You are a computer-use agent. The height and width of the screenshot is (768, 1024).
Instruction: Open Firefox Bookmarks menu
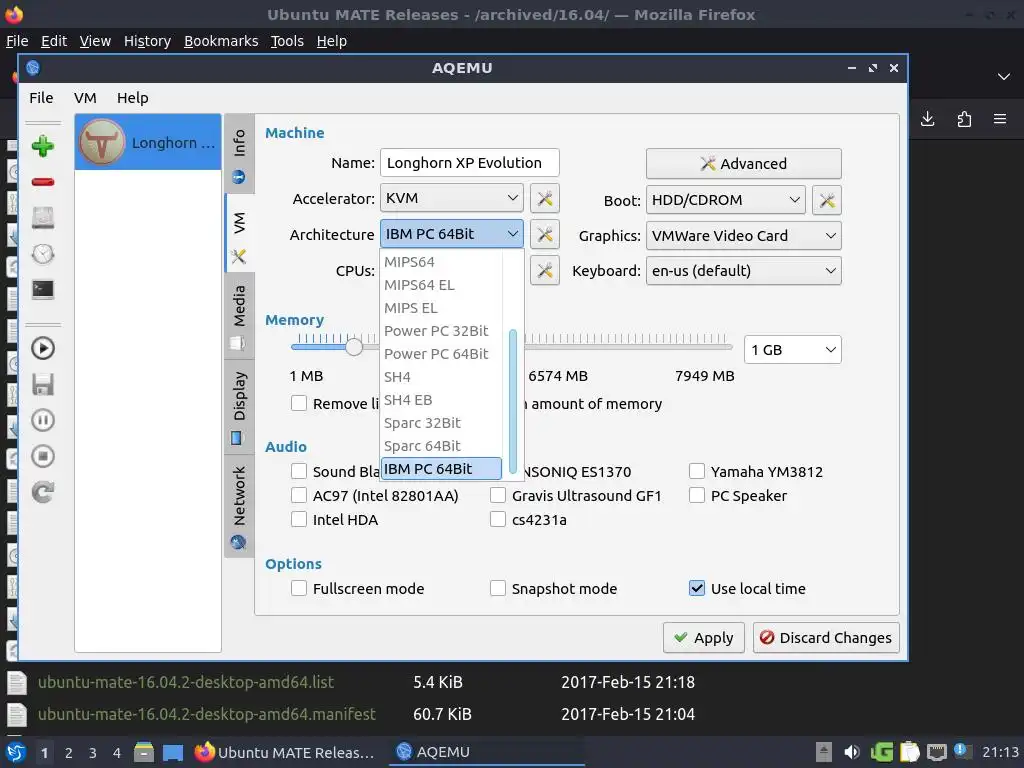coord(221,41)
